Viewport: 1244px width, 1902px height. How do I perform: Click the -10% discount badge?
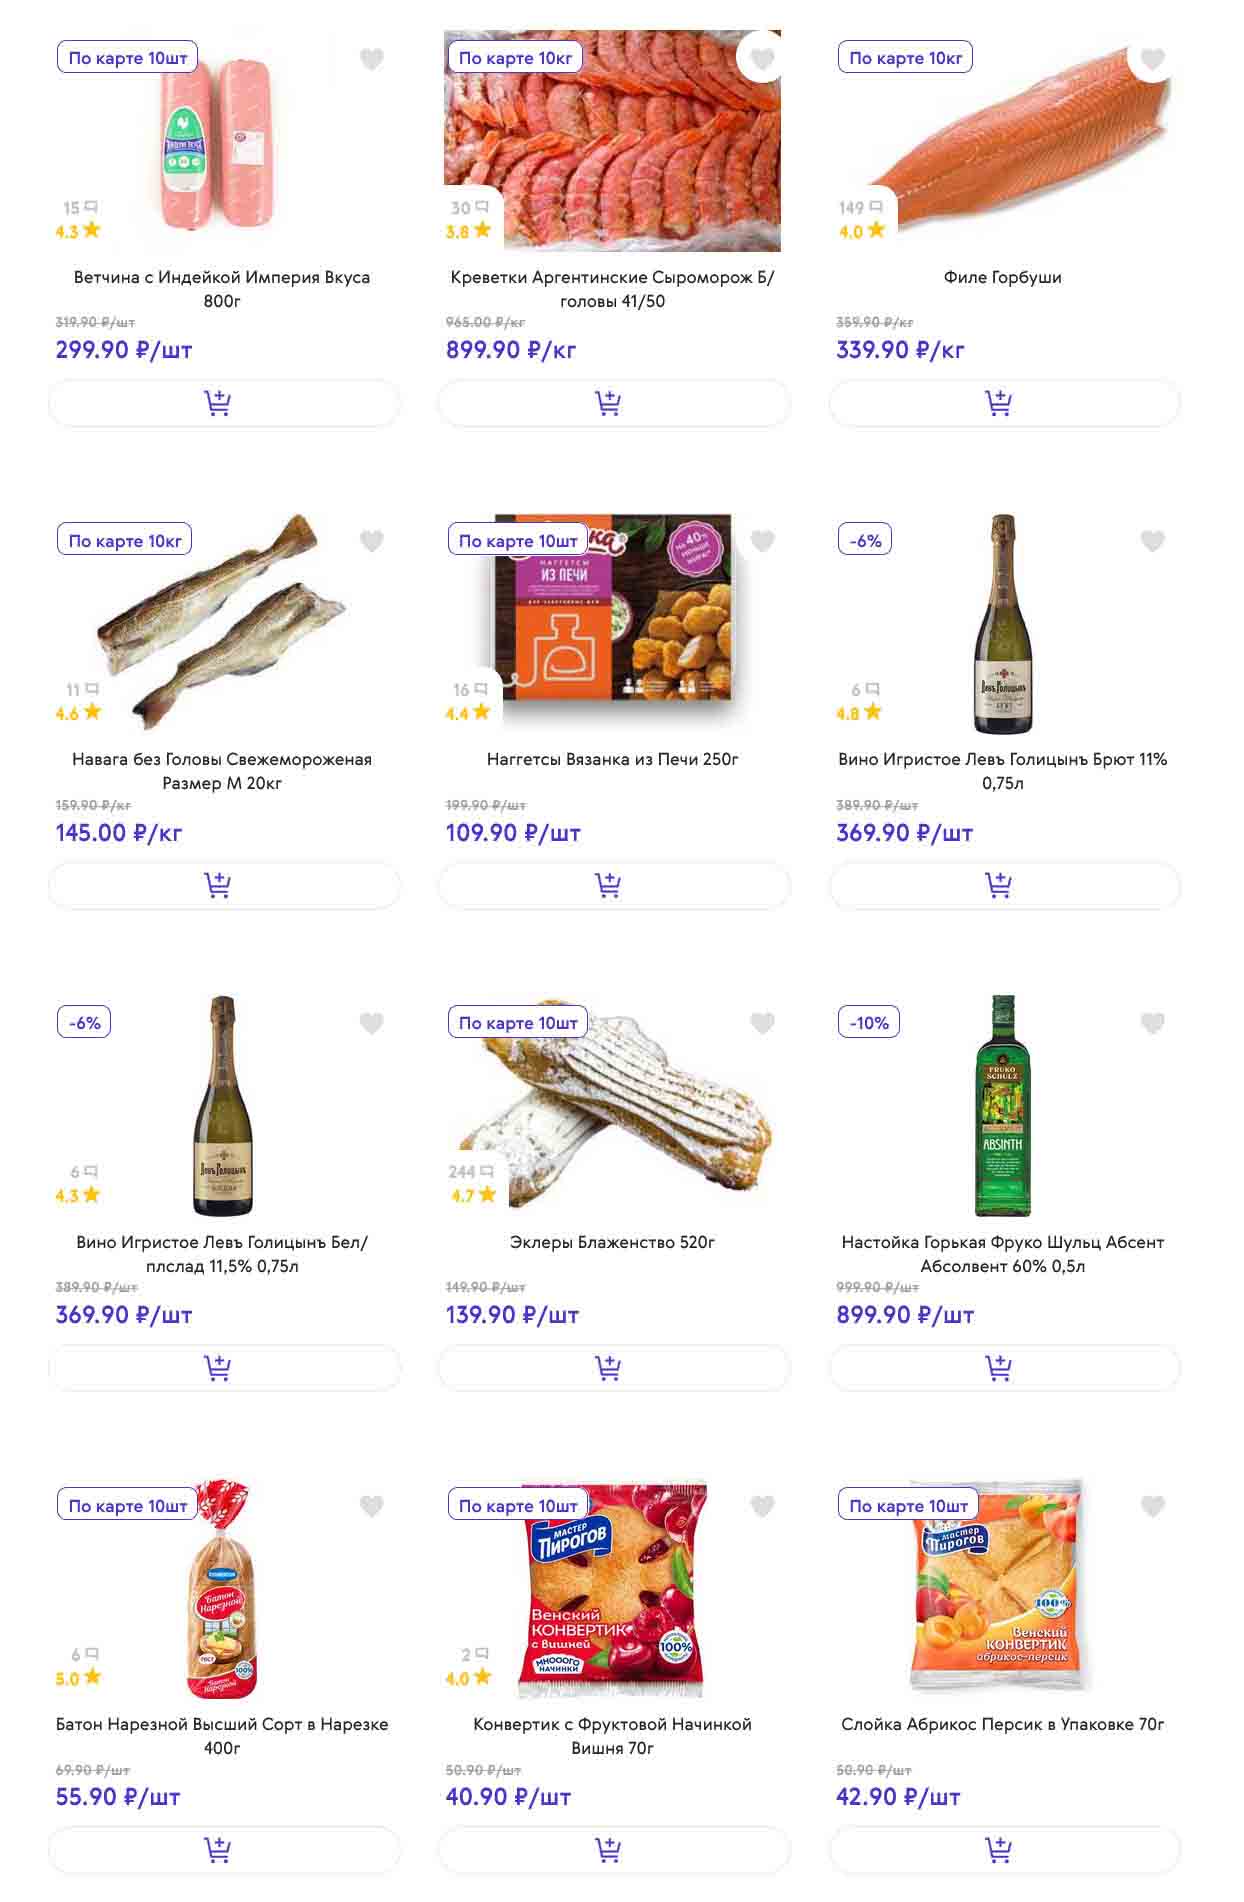pyautogui.click(x=869, y=1022)
